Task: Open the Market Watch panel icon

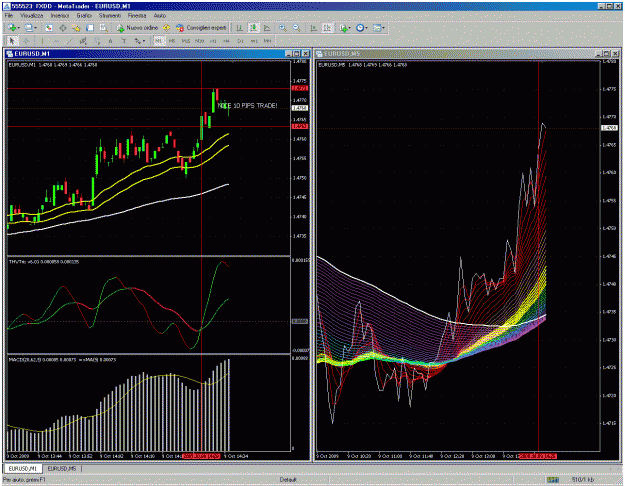Action: click(x=49, y=28)
